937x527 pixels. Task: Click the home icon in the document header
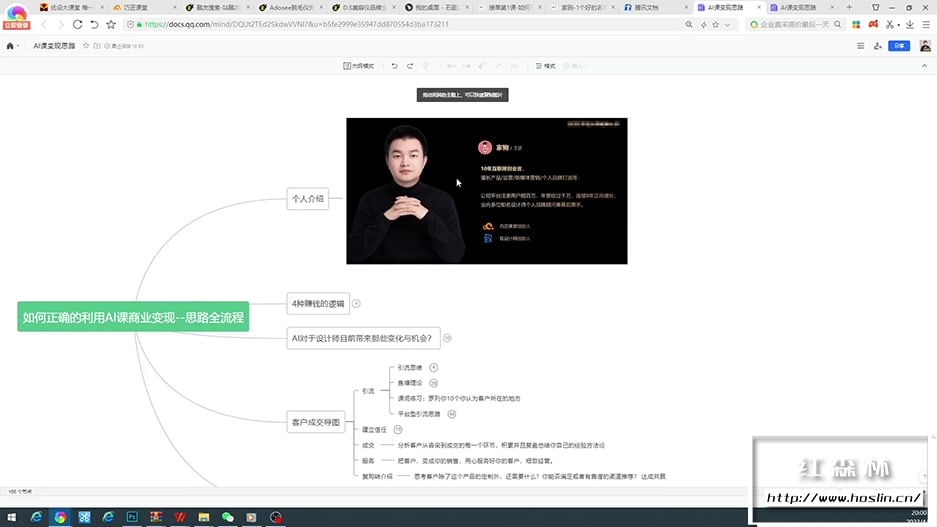[10, 46]
